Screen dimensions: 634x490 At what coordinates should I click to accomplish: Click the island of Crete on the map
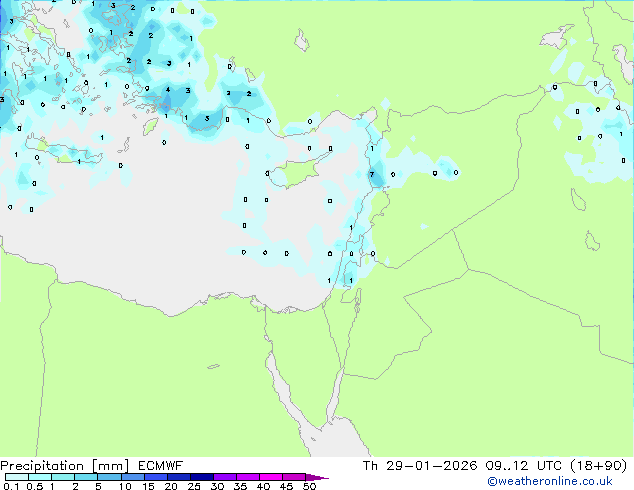coord(65,150)
